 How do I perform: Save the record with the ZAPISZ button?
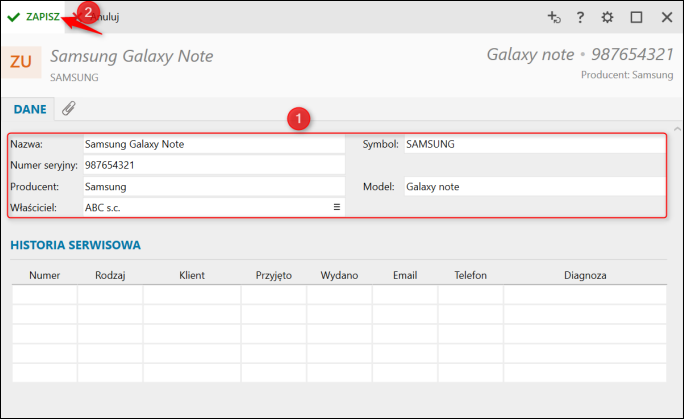click(33, 17)
